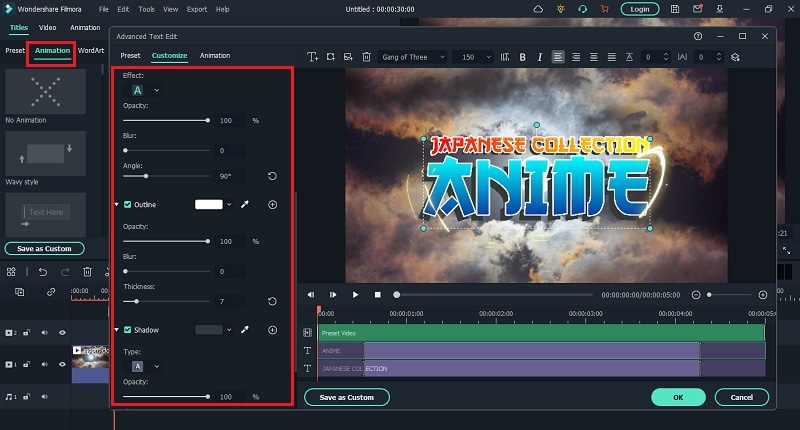
Task: Pick the Outline color with the eyedropper
Action: tap(245, 204)
